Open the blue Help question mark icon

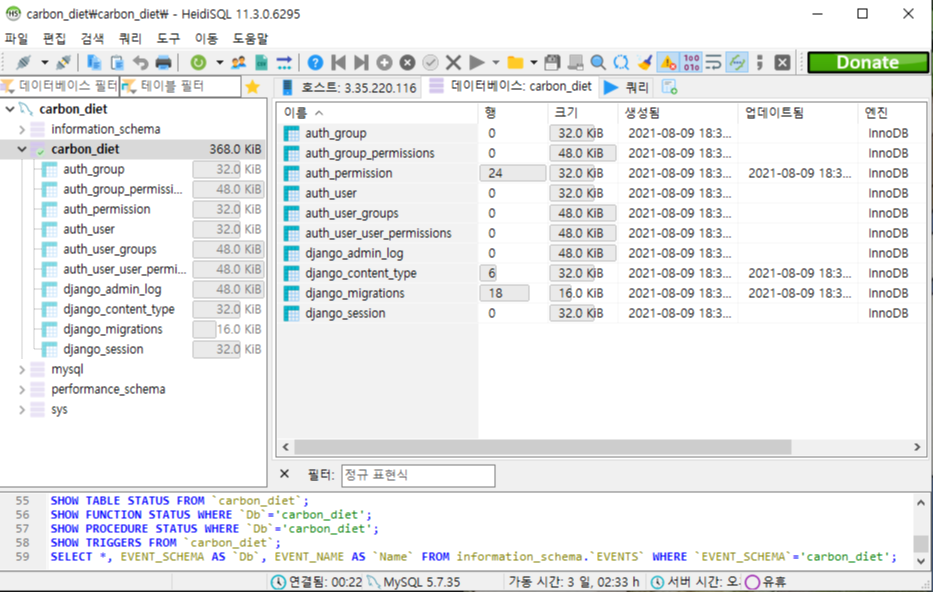315,62
